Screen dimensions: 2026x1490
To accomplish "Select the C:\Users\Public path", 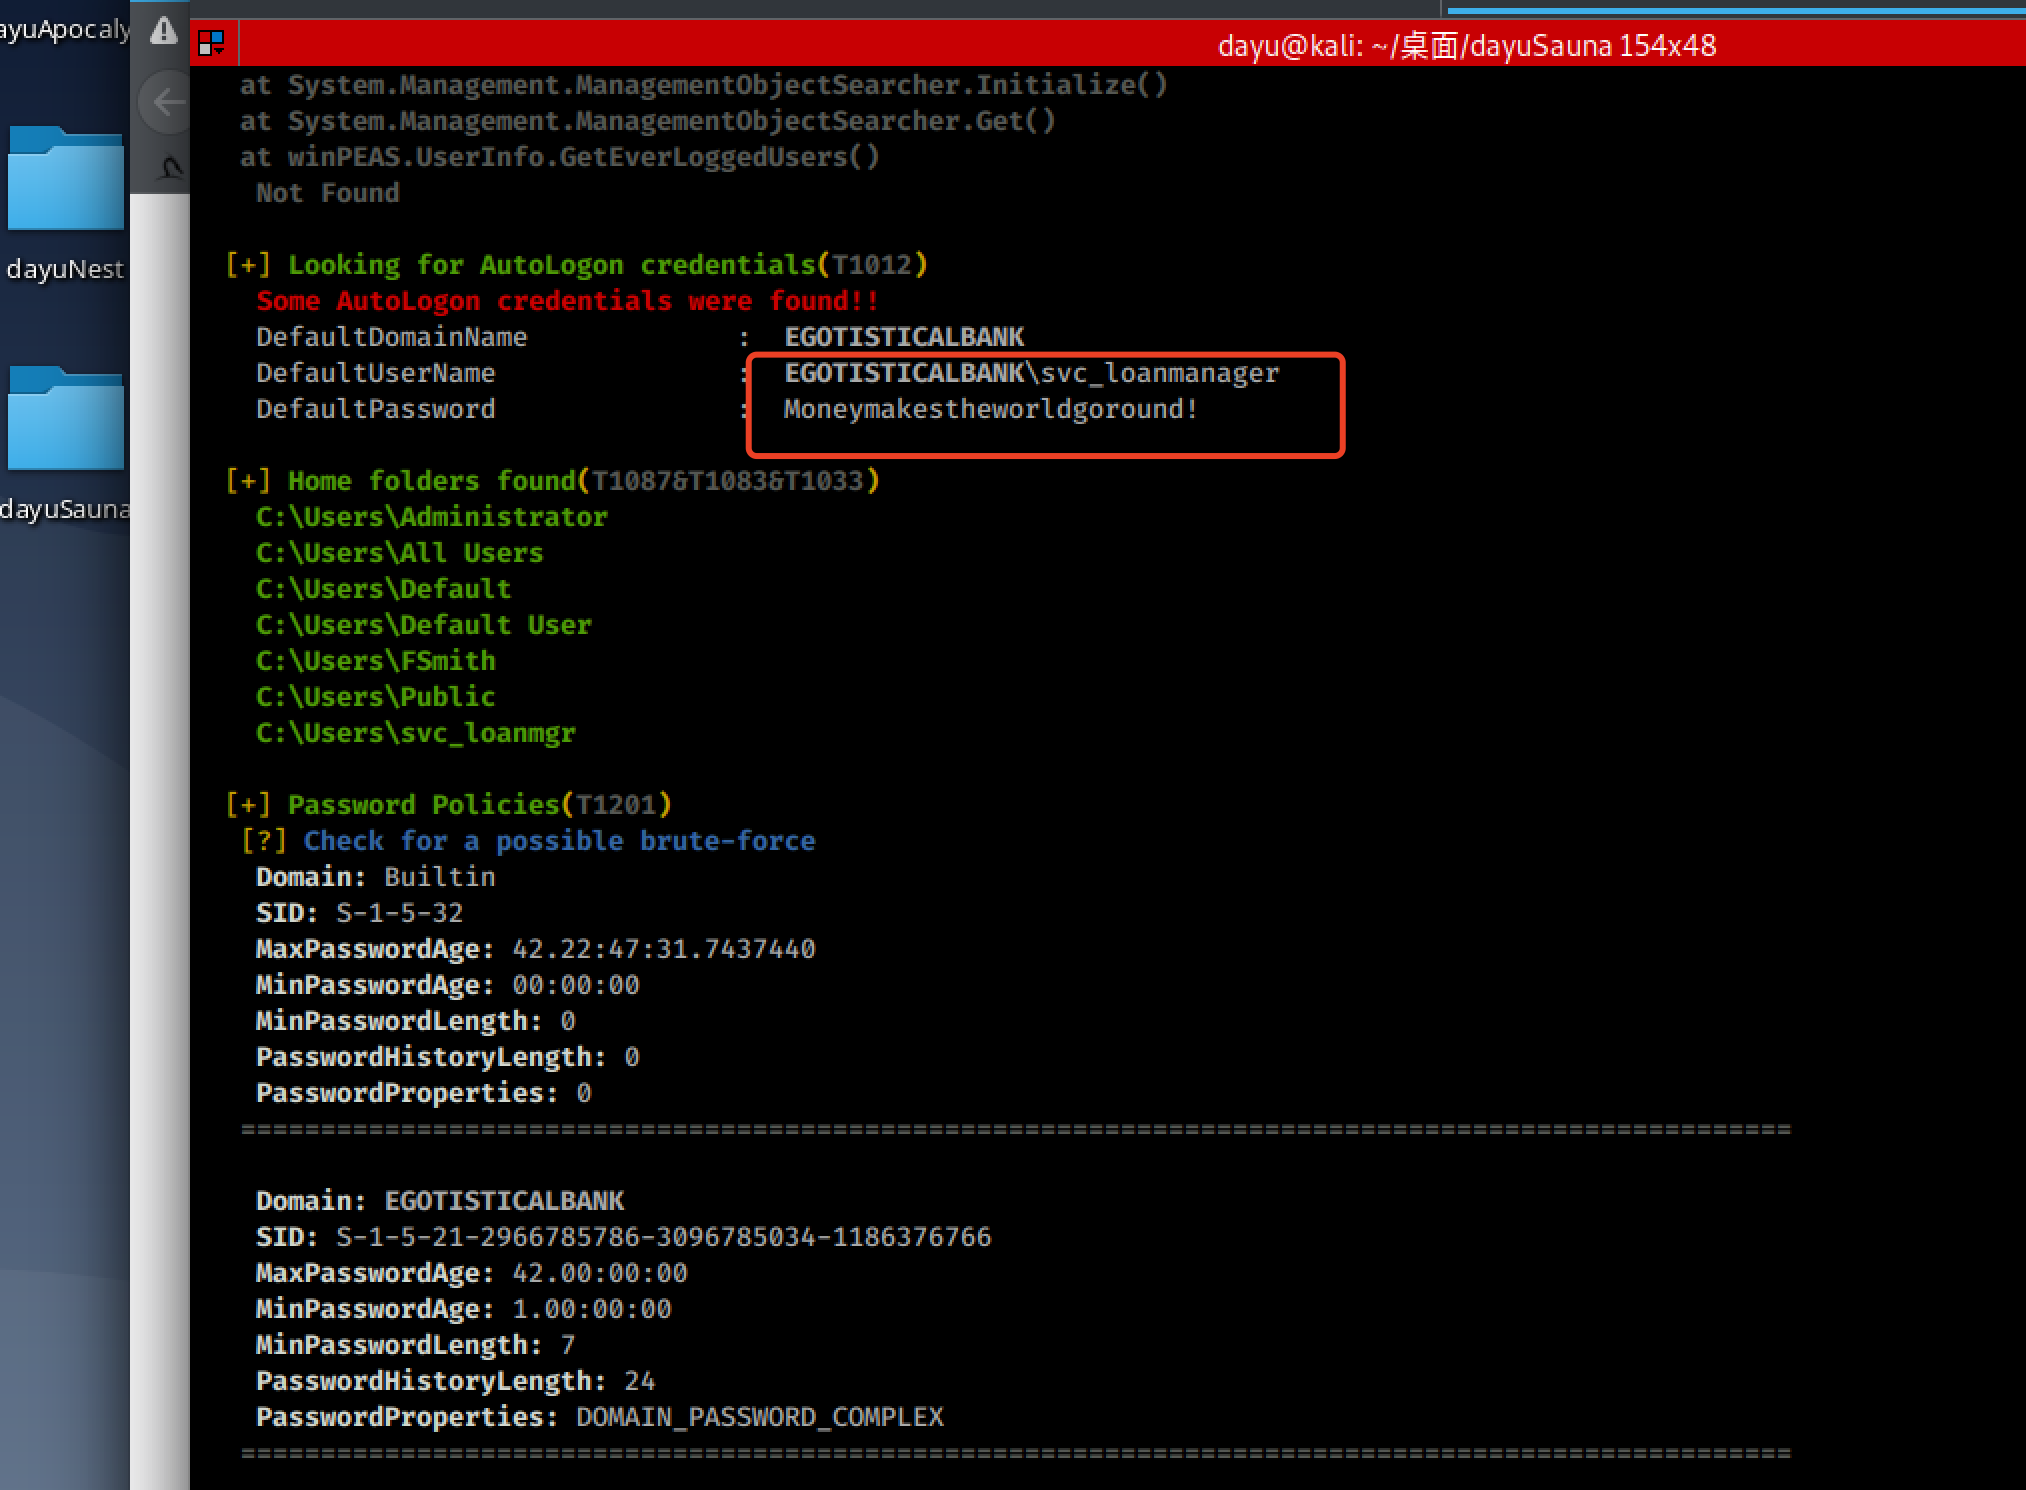I will (x=375, y=697).
